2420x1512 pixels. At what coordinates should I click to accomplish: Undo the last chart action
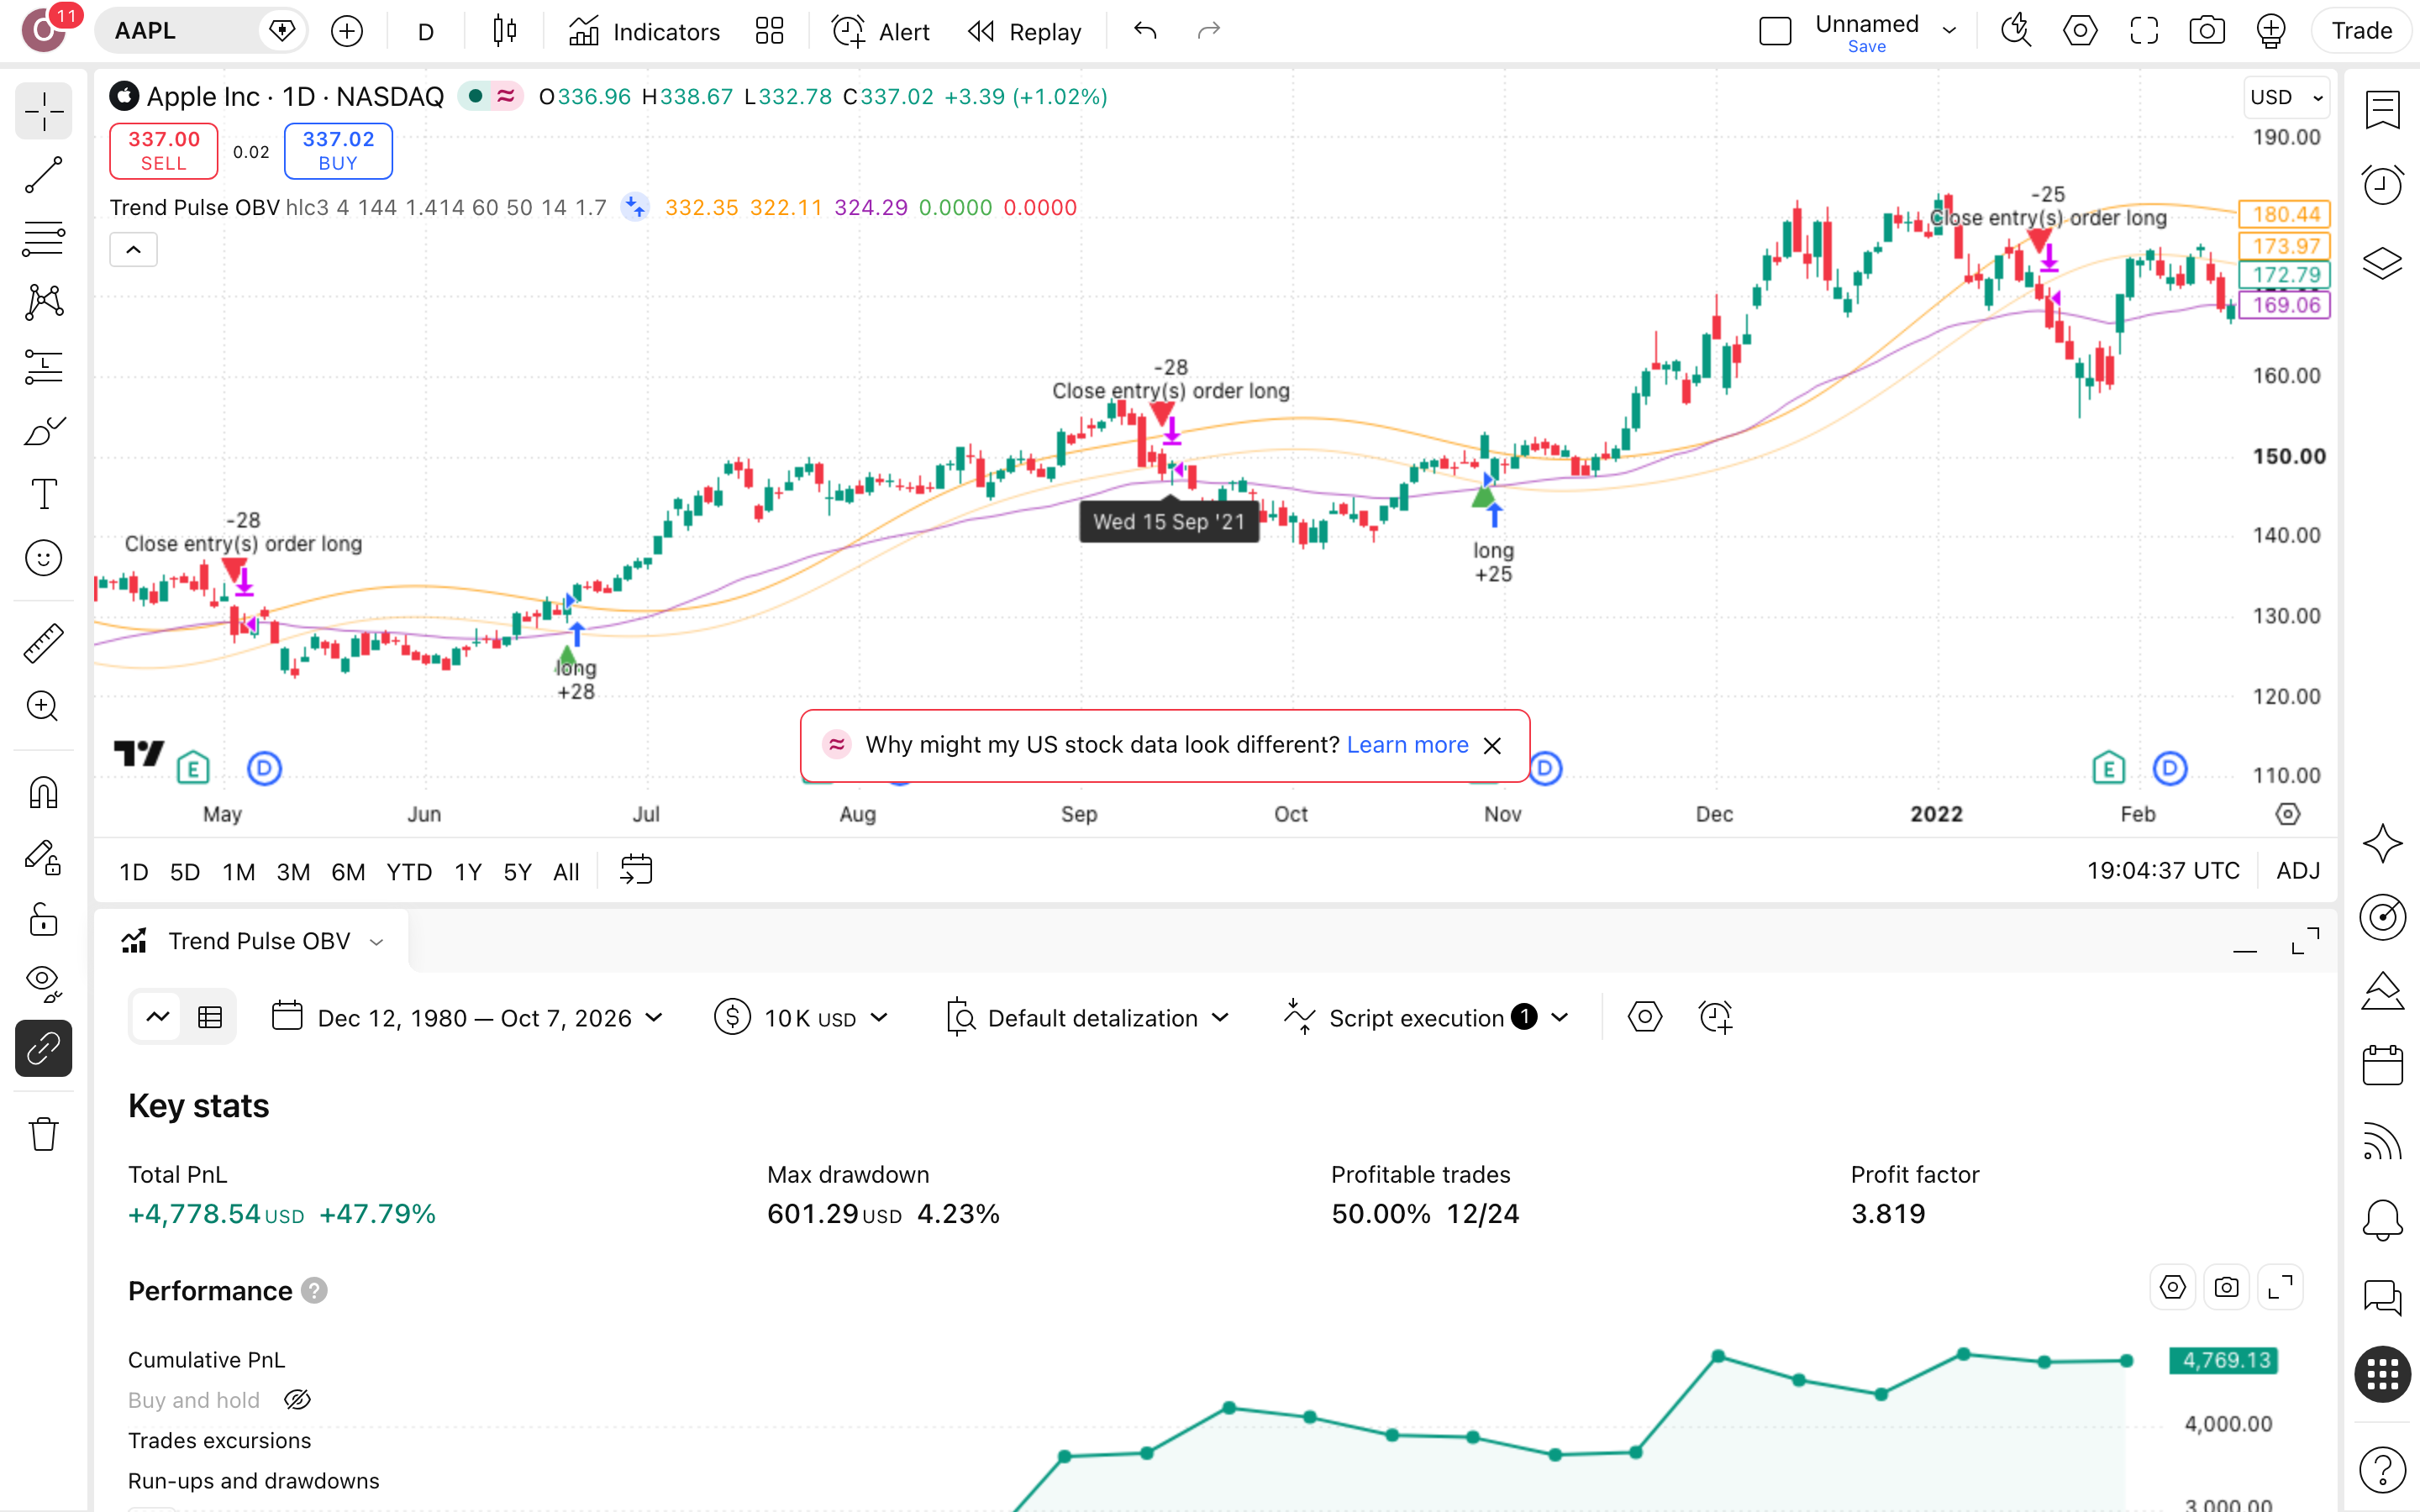coord(1146,31)
